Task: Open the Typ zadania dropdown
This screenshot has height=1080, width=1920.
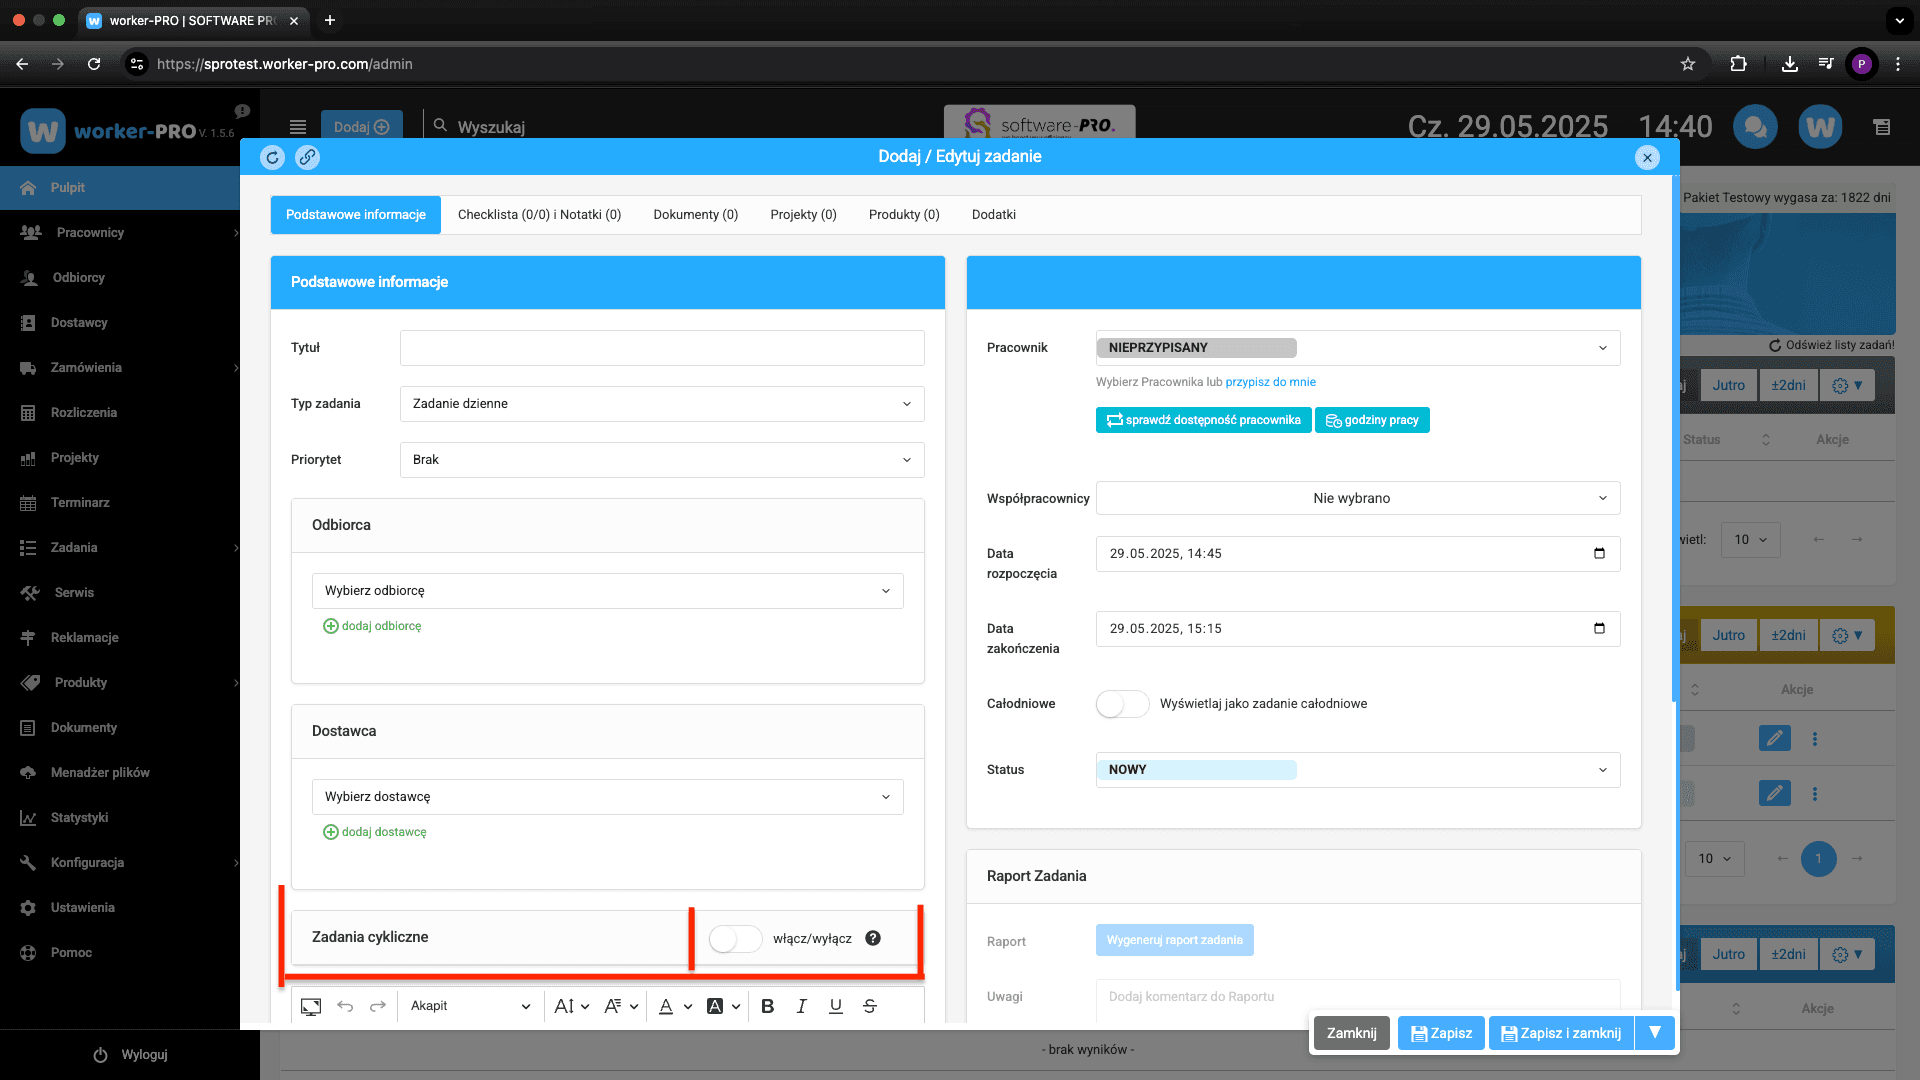Action: point(662,404)
